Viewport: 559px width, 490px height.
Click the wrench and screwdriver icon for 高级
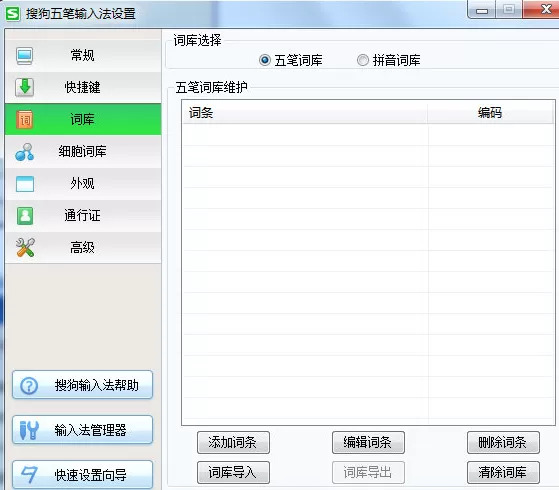(x=25, y=247)
